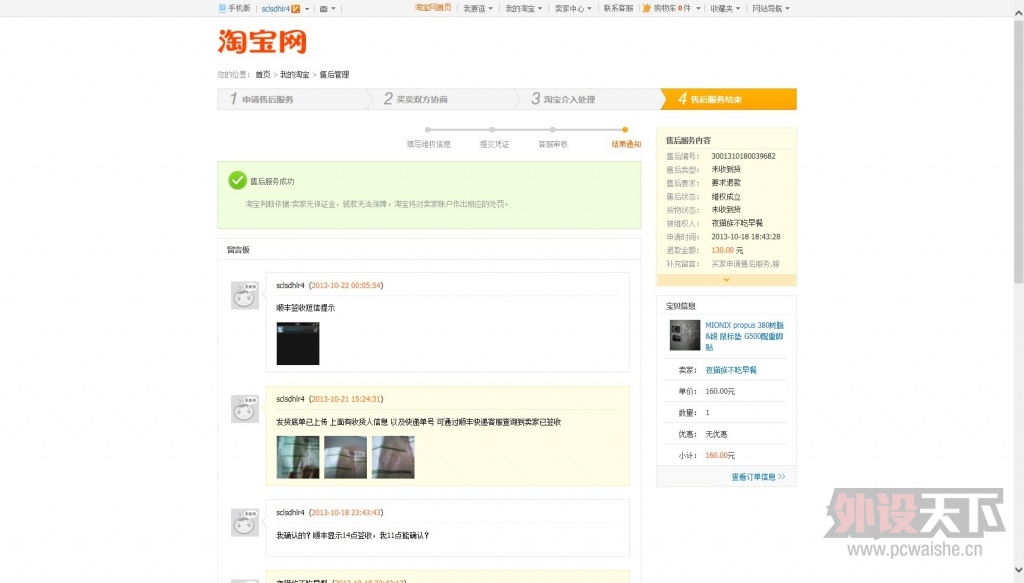
Task: Click 我的淘宝 in the breadcrumb
Action: pos(295,74)
